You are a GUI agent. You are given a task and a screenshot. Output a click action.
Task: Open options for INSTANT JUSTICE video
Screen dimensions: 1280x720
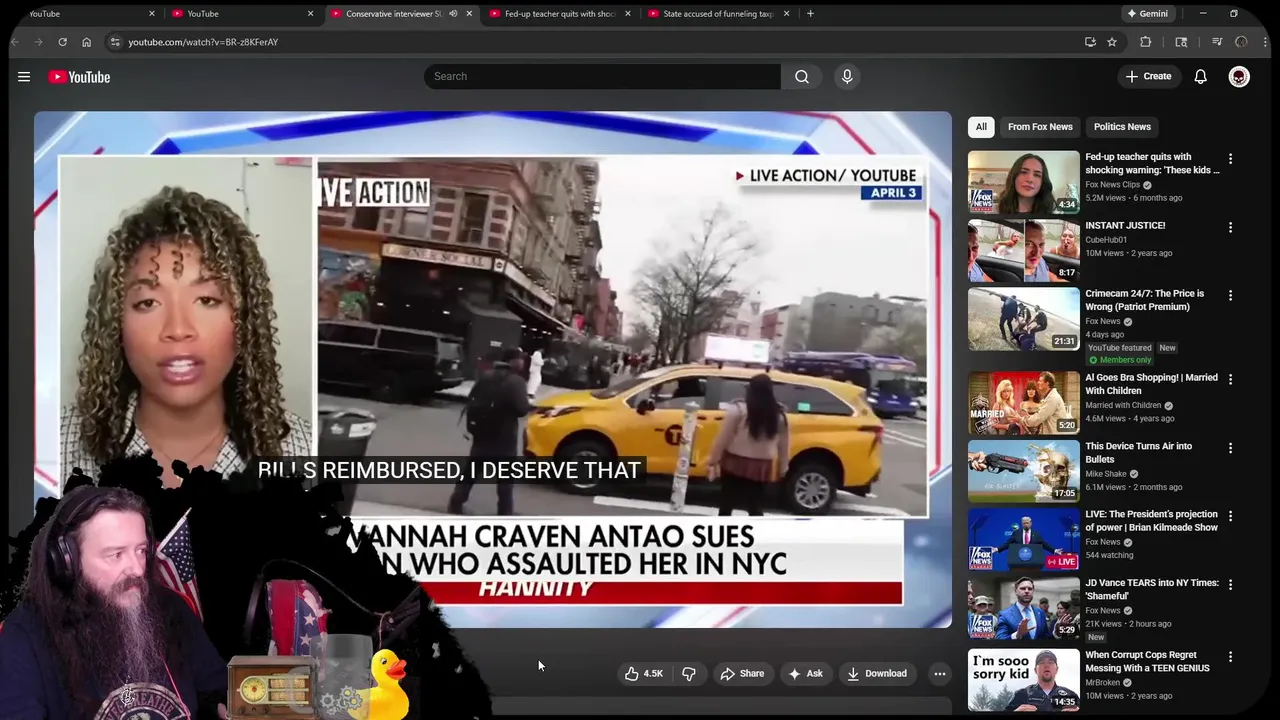pyautogui.click(x=1230, y=227)
